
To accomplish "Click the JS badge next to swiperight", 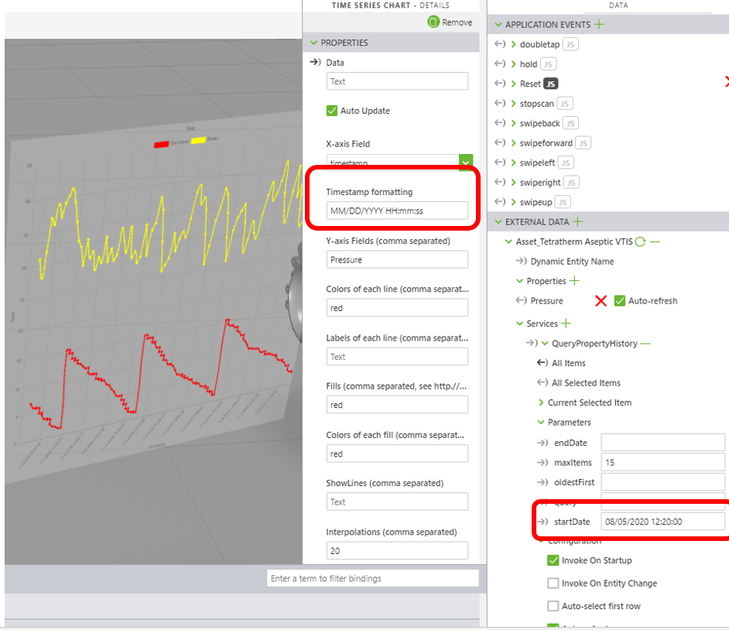I will point(571,182).
